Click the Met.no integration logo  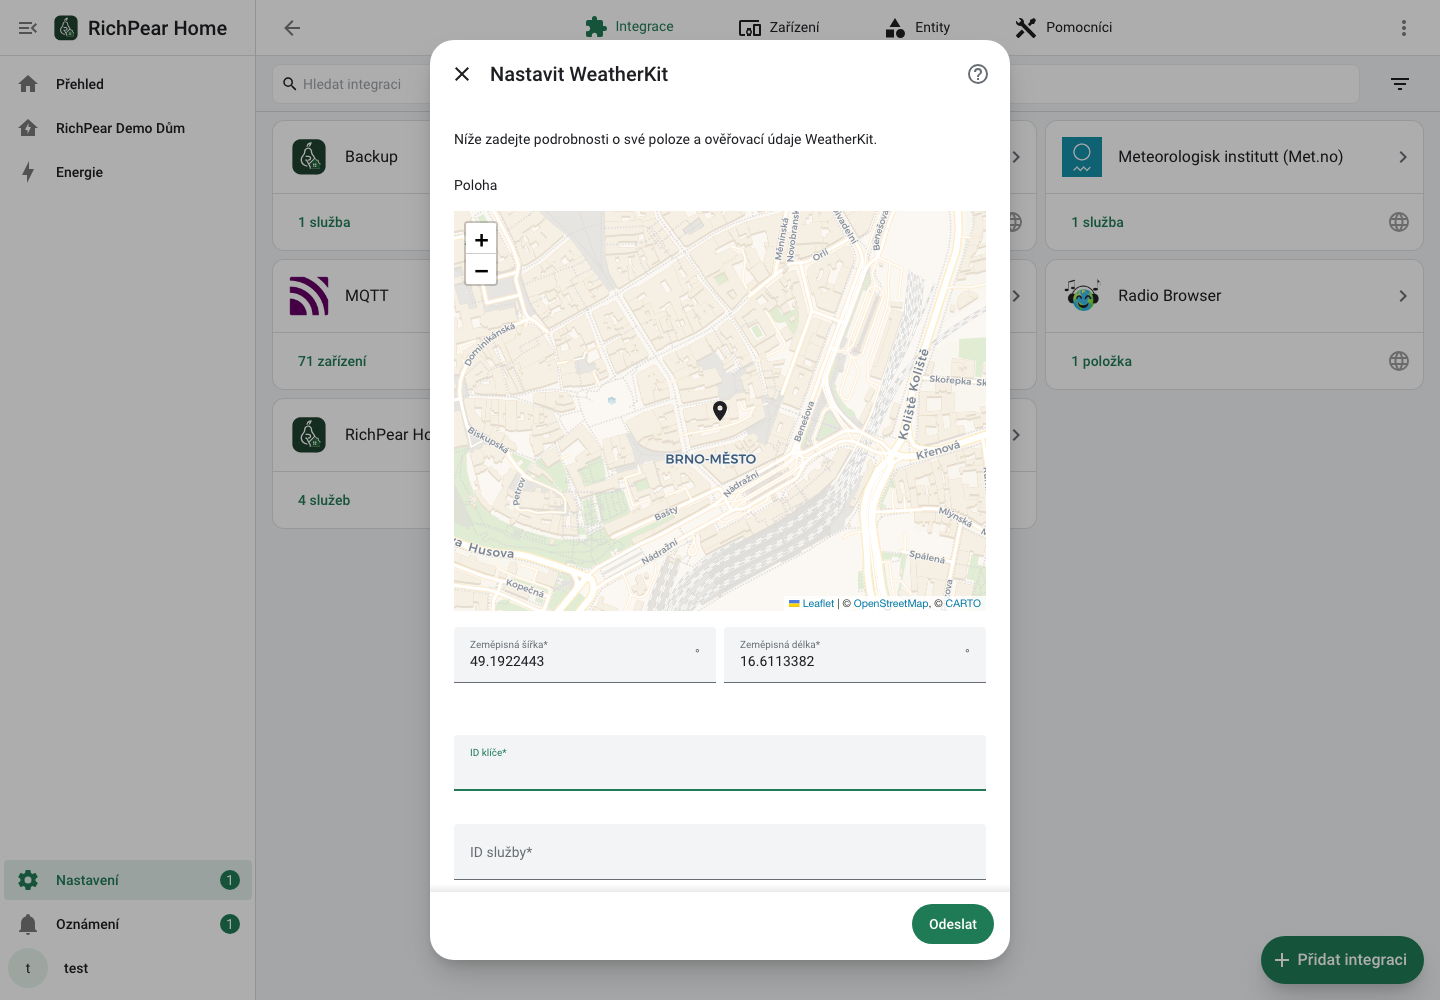[x=1082, y=157]
